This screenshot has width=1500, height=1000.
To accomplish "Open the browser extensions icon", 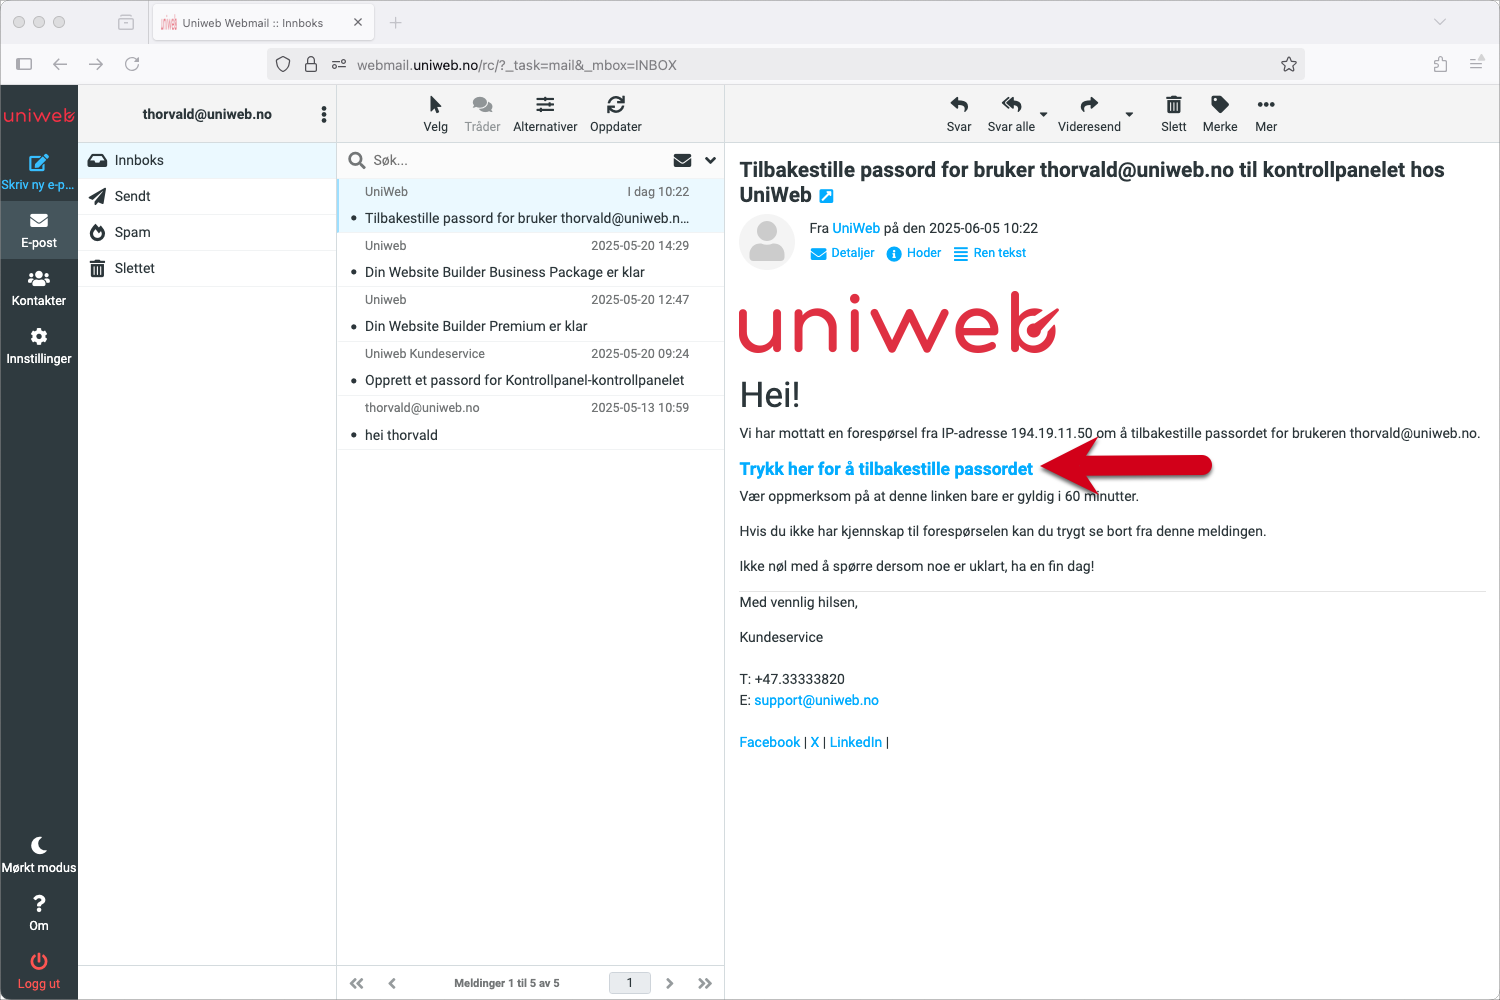I will 1440,64.
